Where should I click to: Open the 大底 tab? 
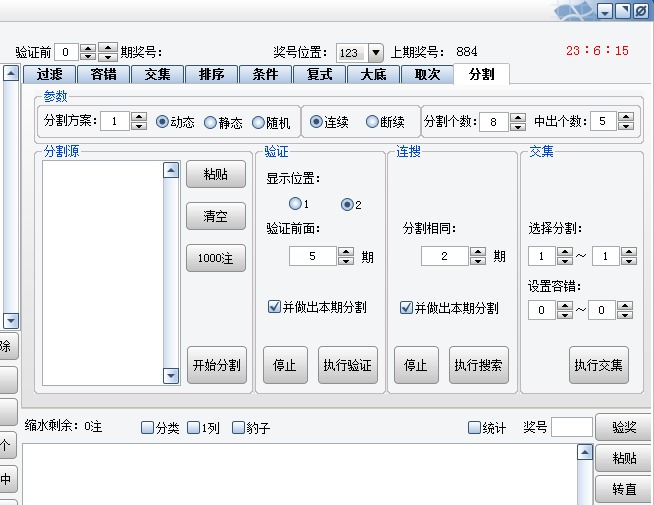tap(373, 74)
